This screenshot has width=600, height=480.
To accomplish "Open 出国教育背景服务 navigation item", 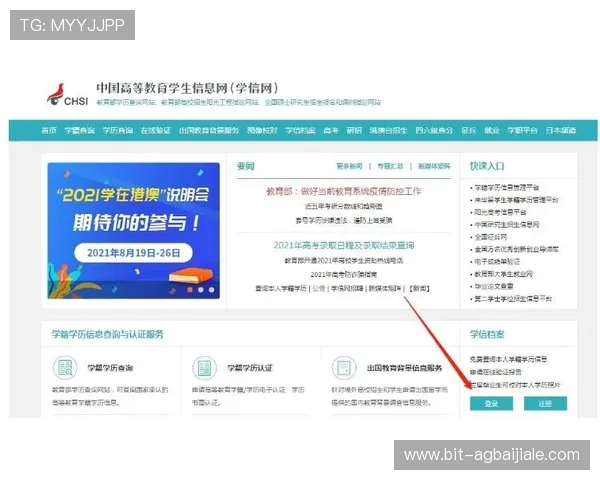I will tap(209, 131).
